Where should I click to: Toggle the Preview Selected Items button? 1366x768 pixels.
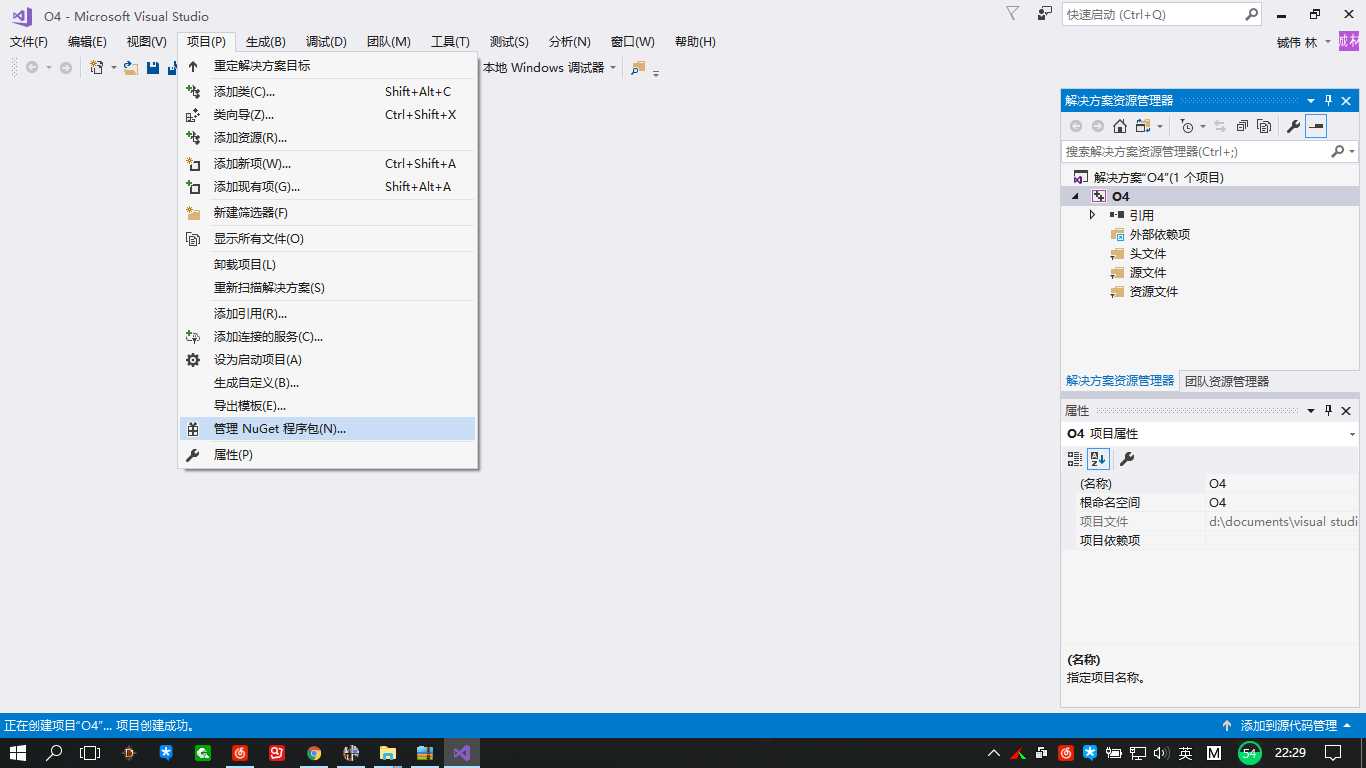coord(1316,126)
